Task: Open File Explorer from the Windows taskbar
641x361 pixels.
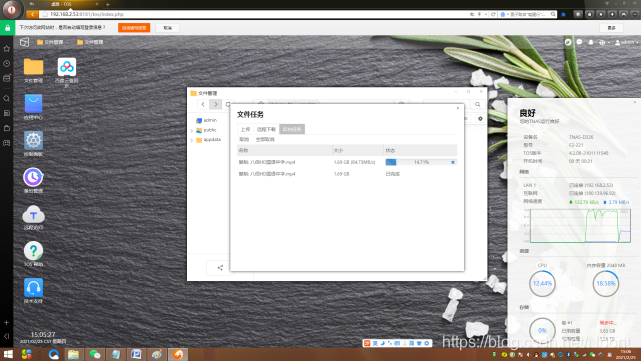Action: pyautogui.click(x=74, y=354)
